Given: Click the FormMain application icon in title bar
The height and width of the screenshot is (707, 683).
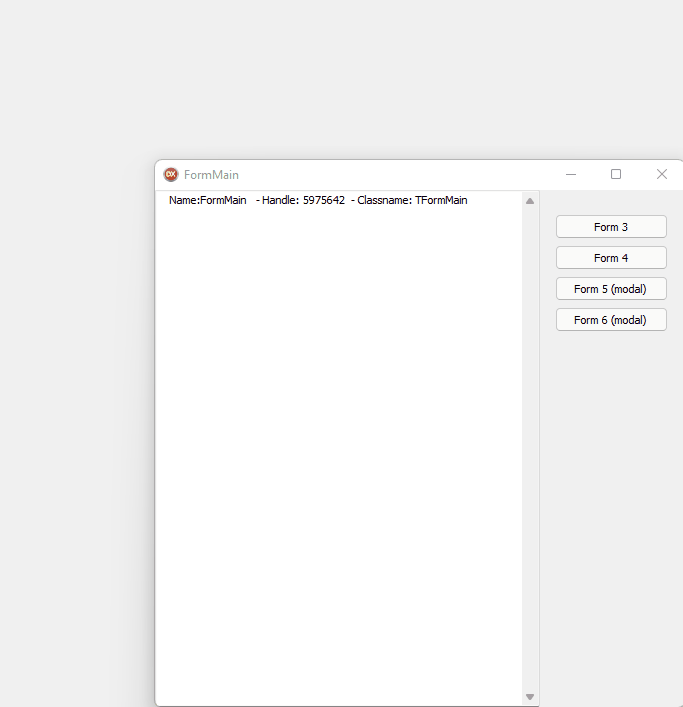Looking at the screenshot, I should tap(171, 174).
